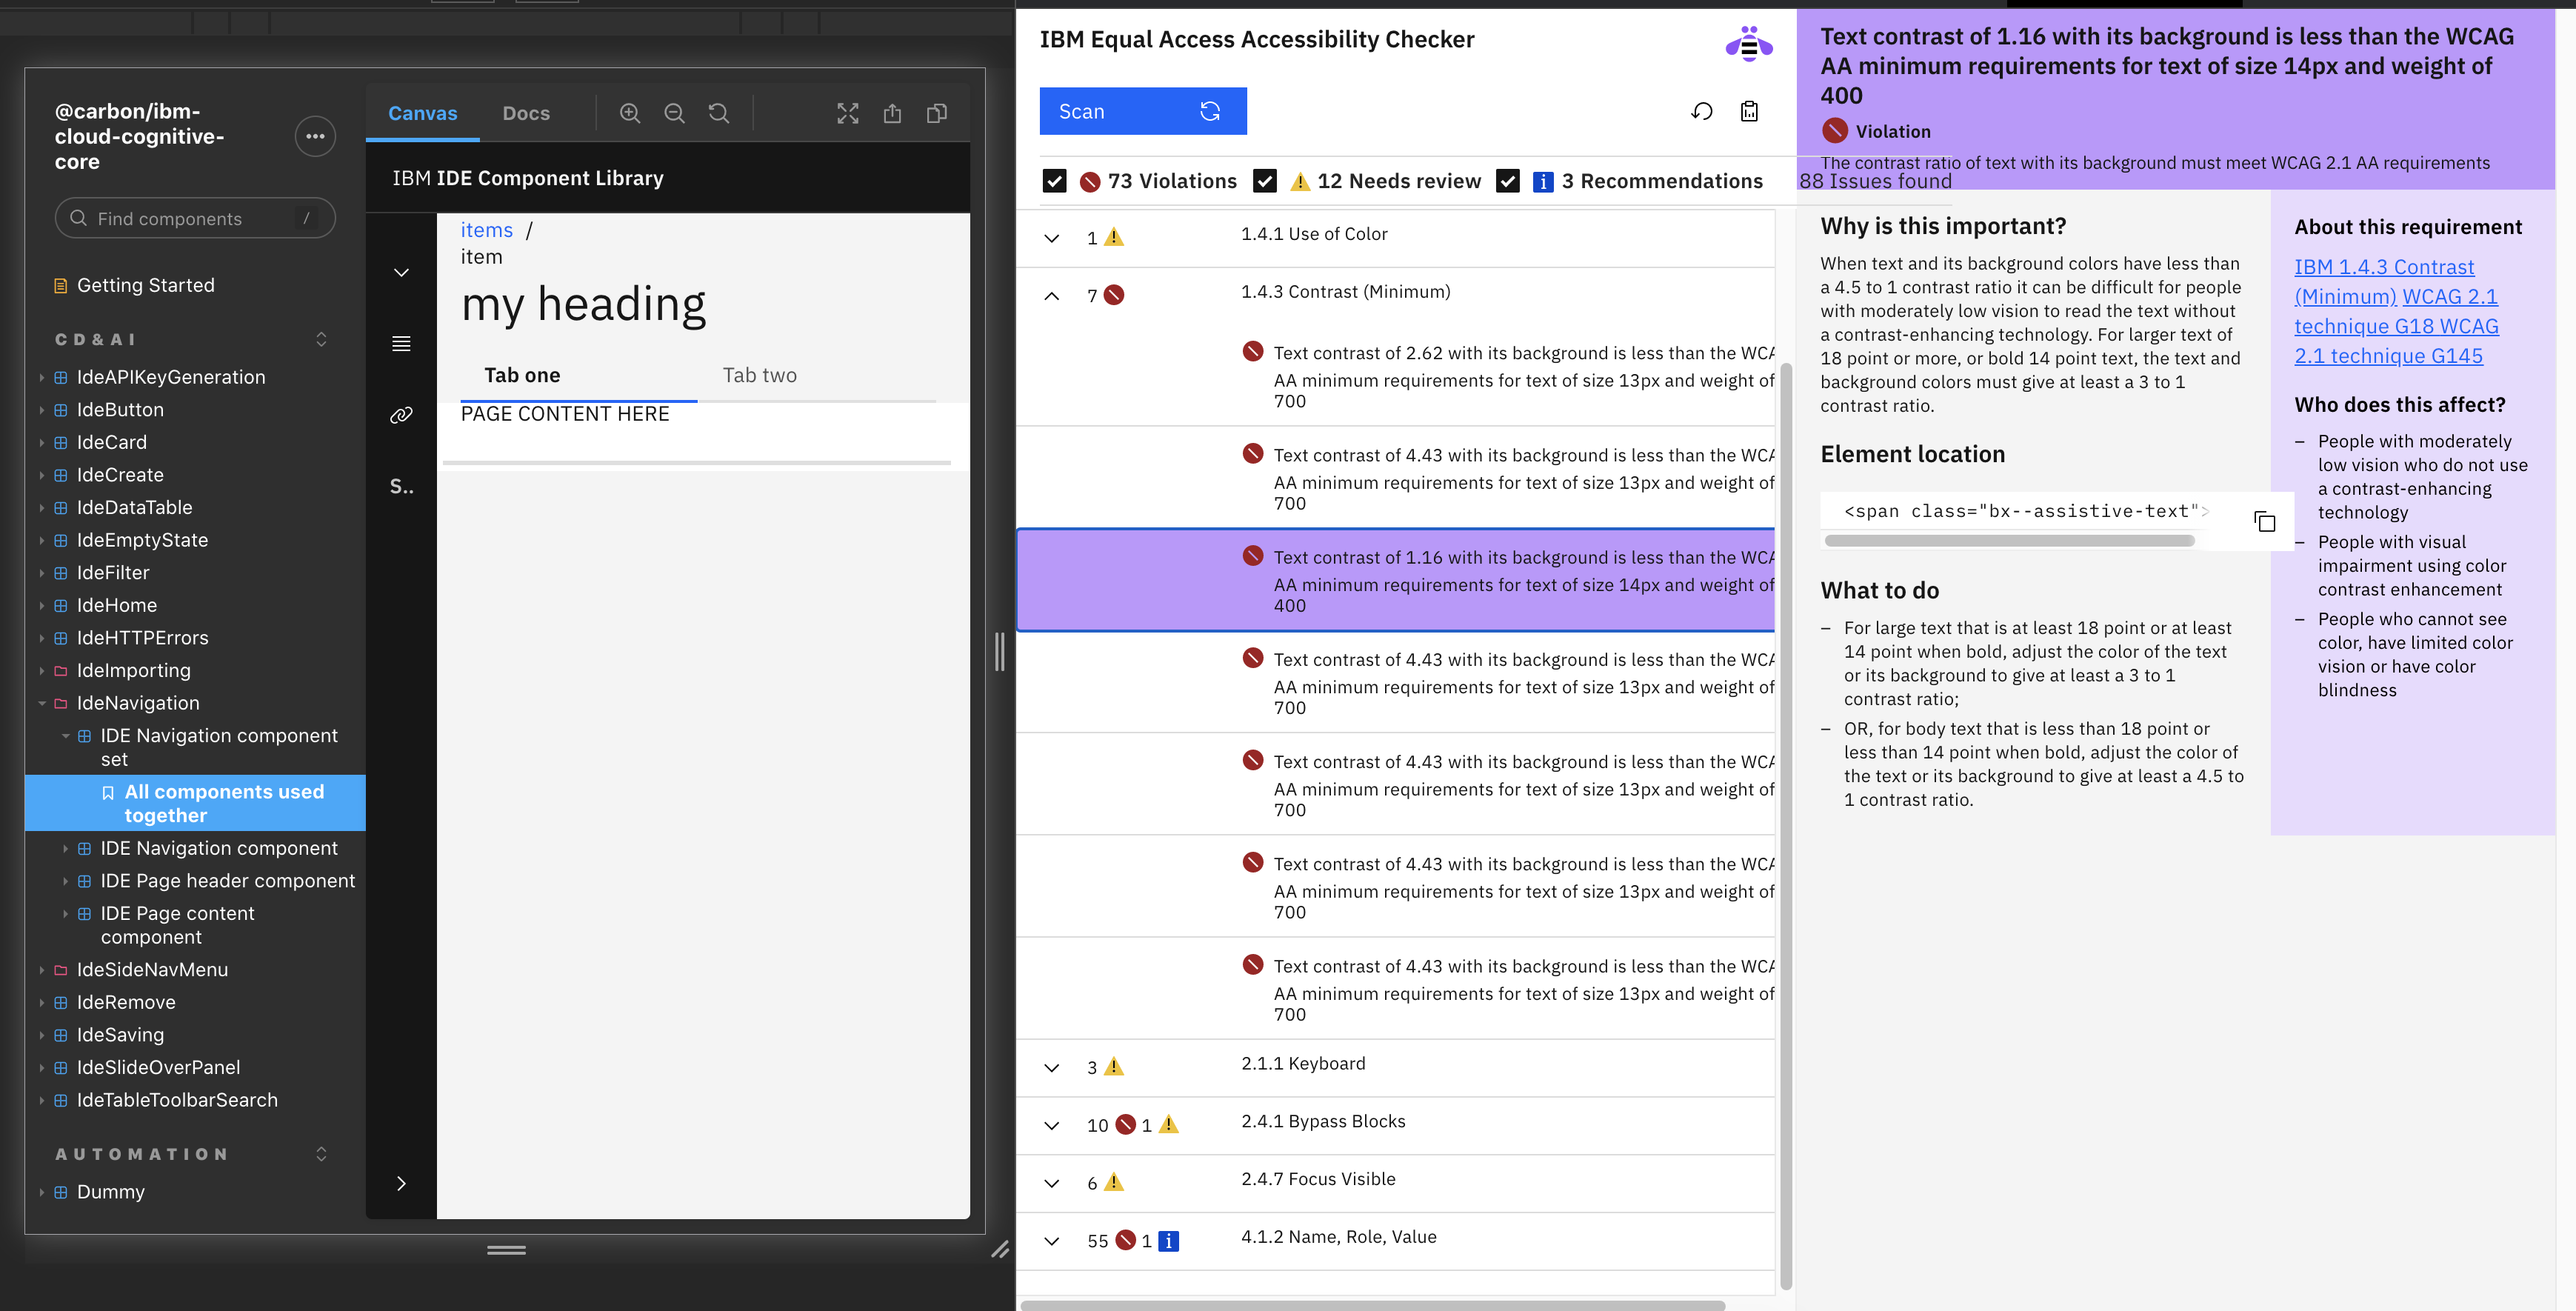
Task: Open IdeButton in the sidebar tree
Action: (120, 410)
